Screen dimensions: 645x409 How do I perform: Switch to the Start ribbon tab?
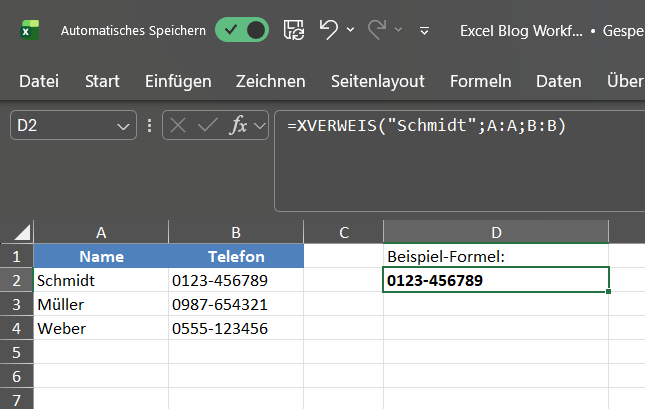102,81
